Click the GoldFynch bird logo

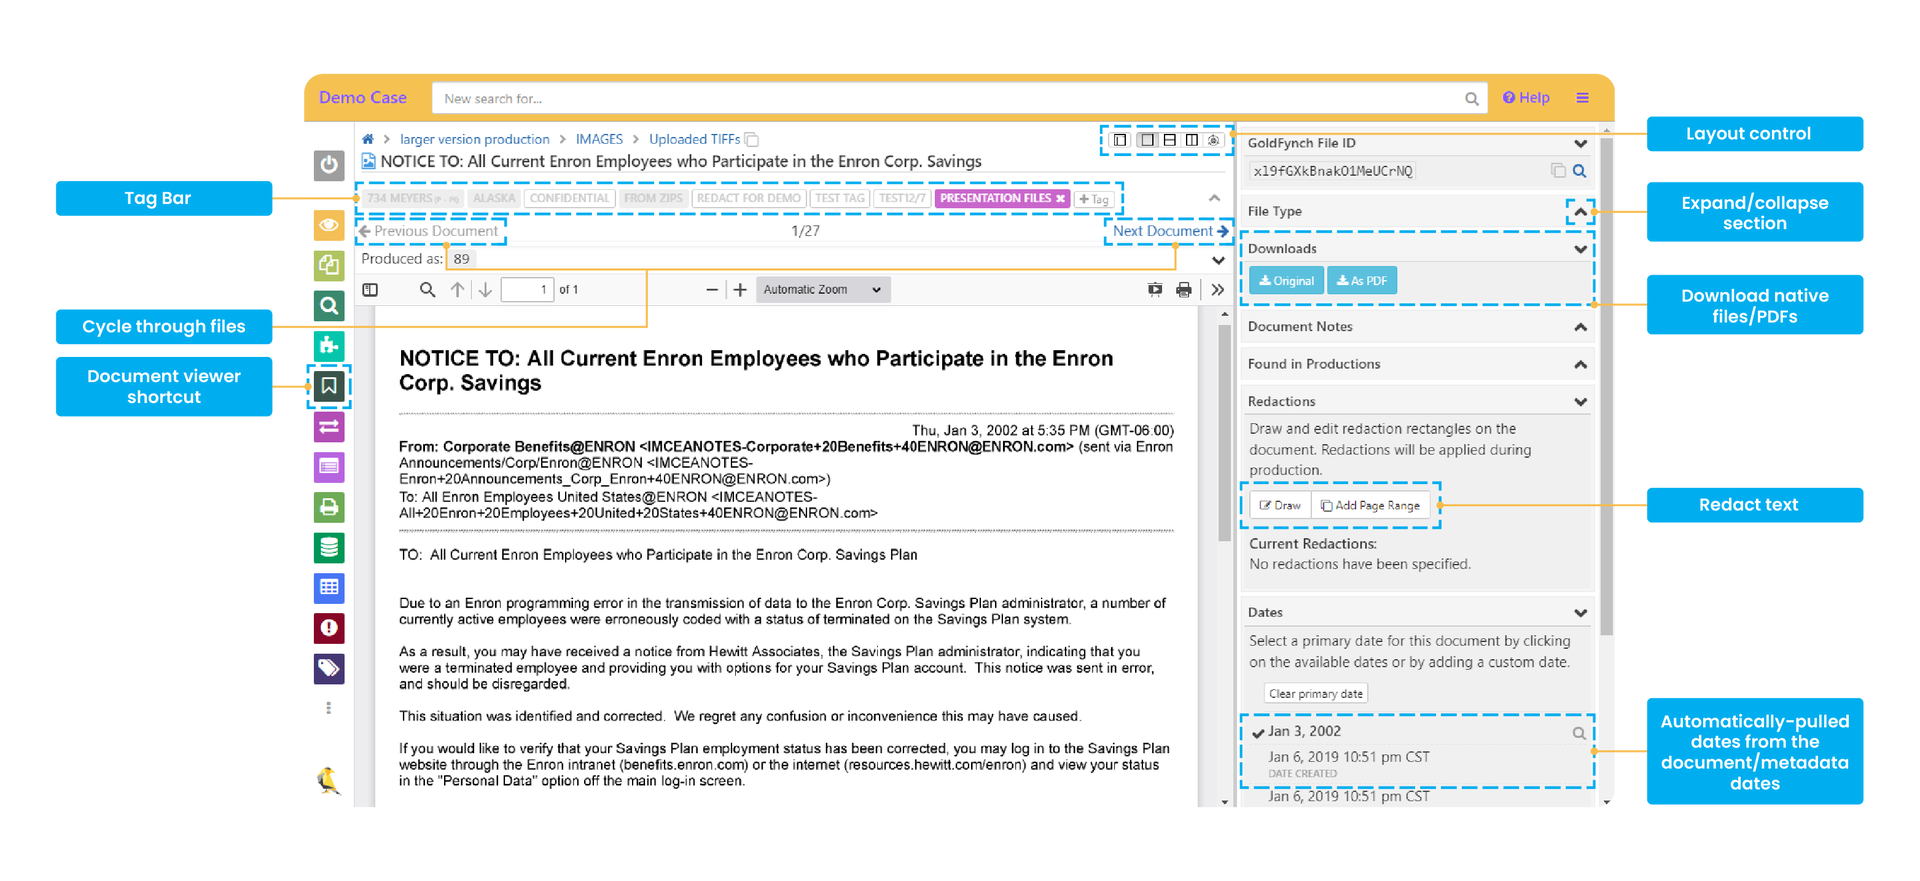pos(328,780)
